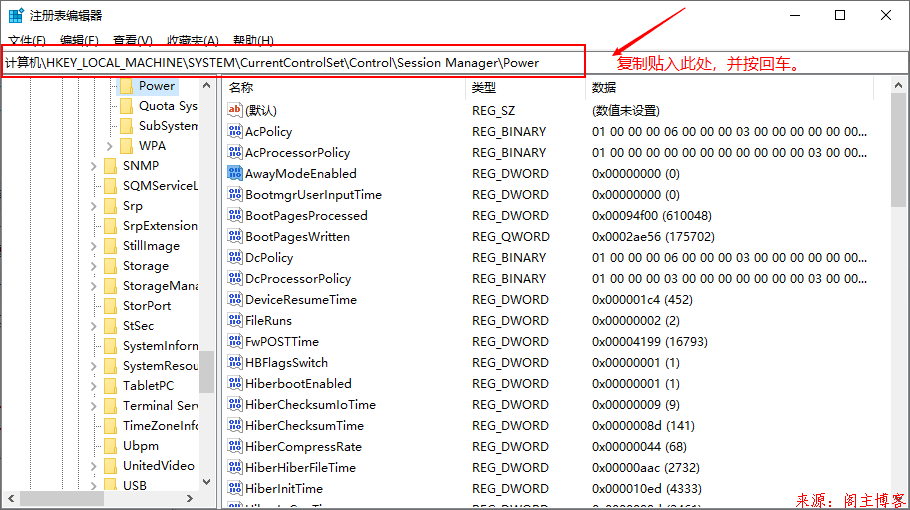
Task: Select the SrpExtensionConfig key
Action: coord(160,226)
